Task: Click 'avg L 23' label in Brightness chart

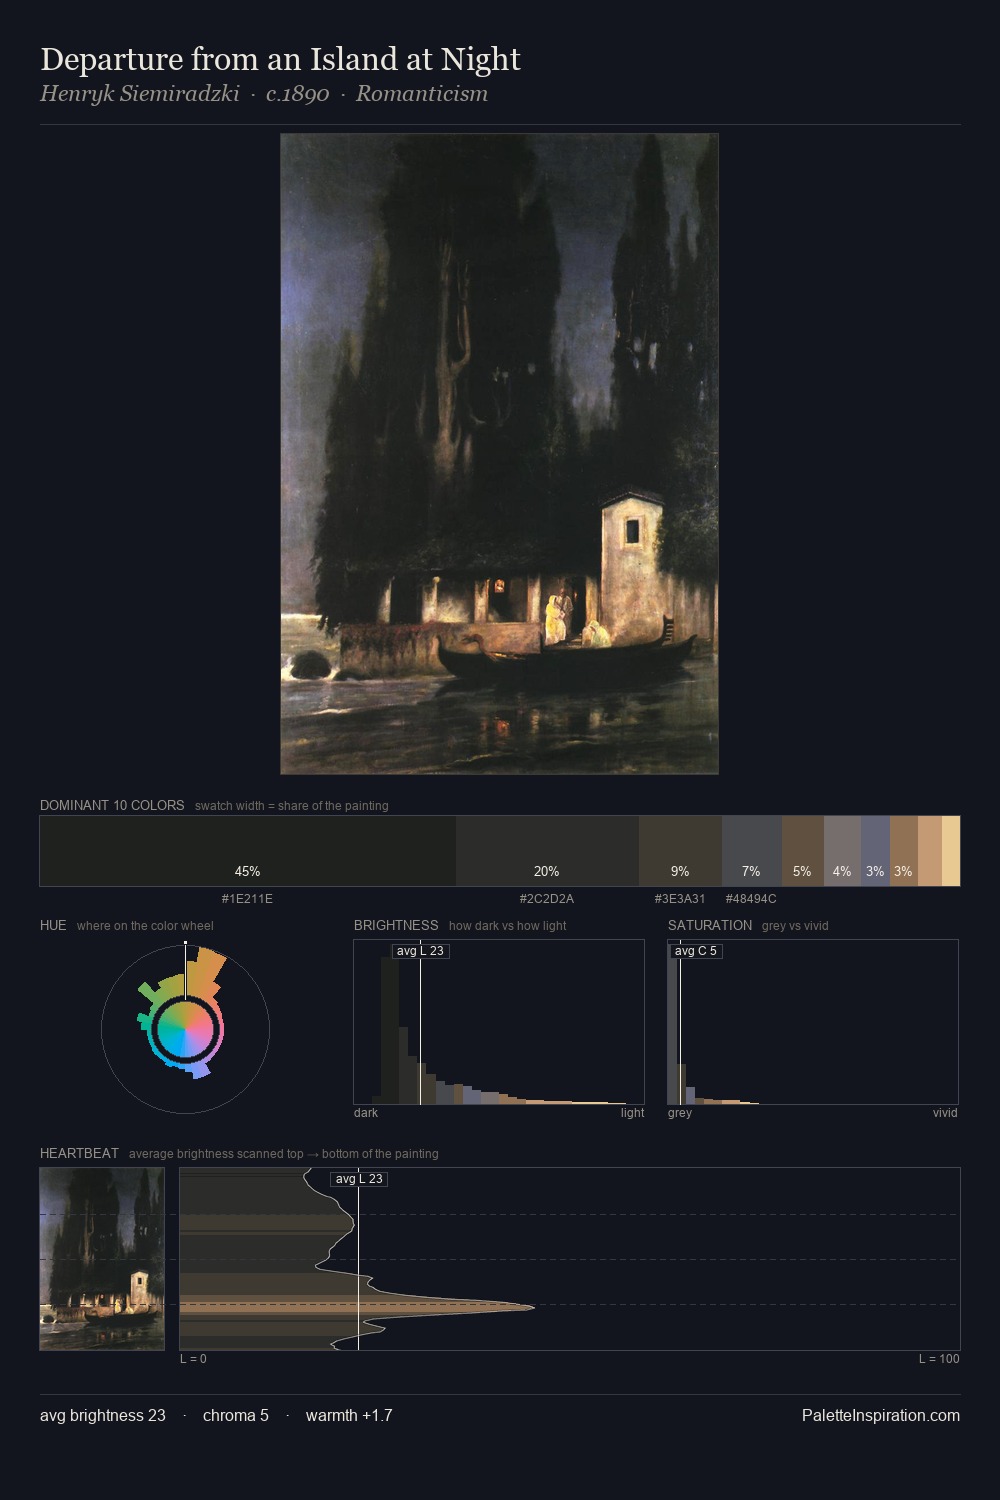Action: [420, 951]
